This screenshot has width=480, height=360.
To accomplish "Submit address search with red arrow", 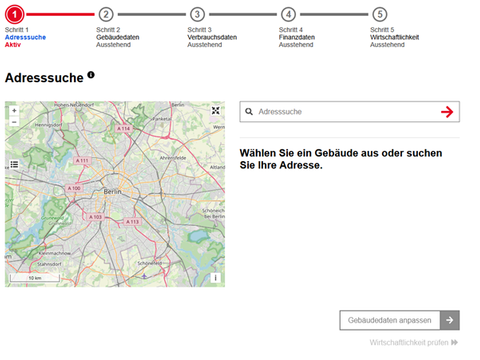I will click(447, 112).
